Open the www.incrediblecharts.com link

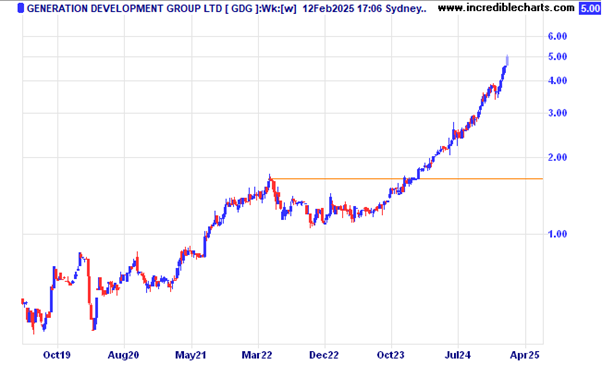[x=506, y=8]
